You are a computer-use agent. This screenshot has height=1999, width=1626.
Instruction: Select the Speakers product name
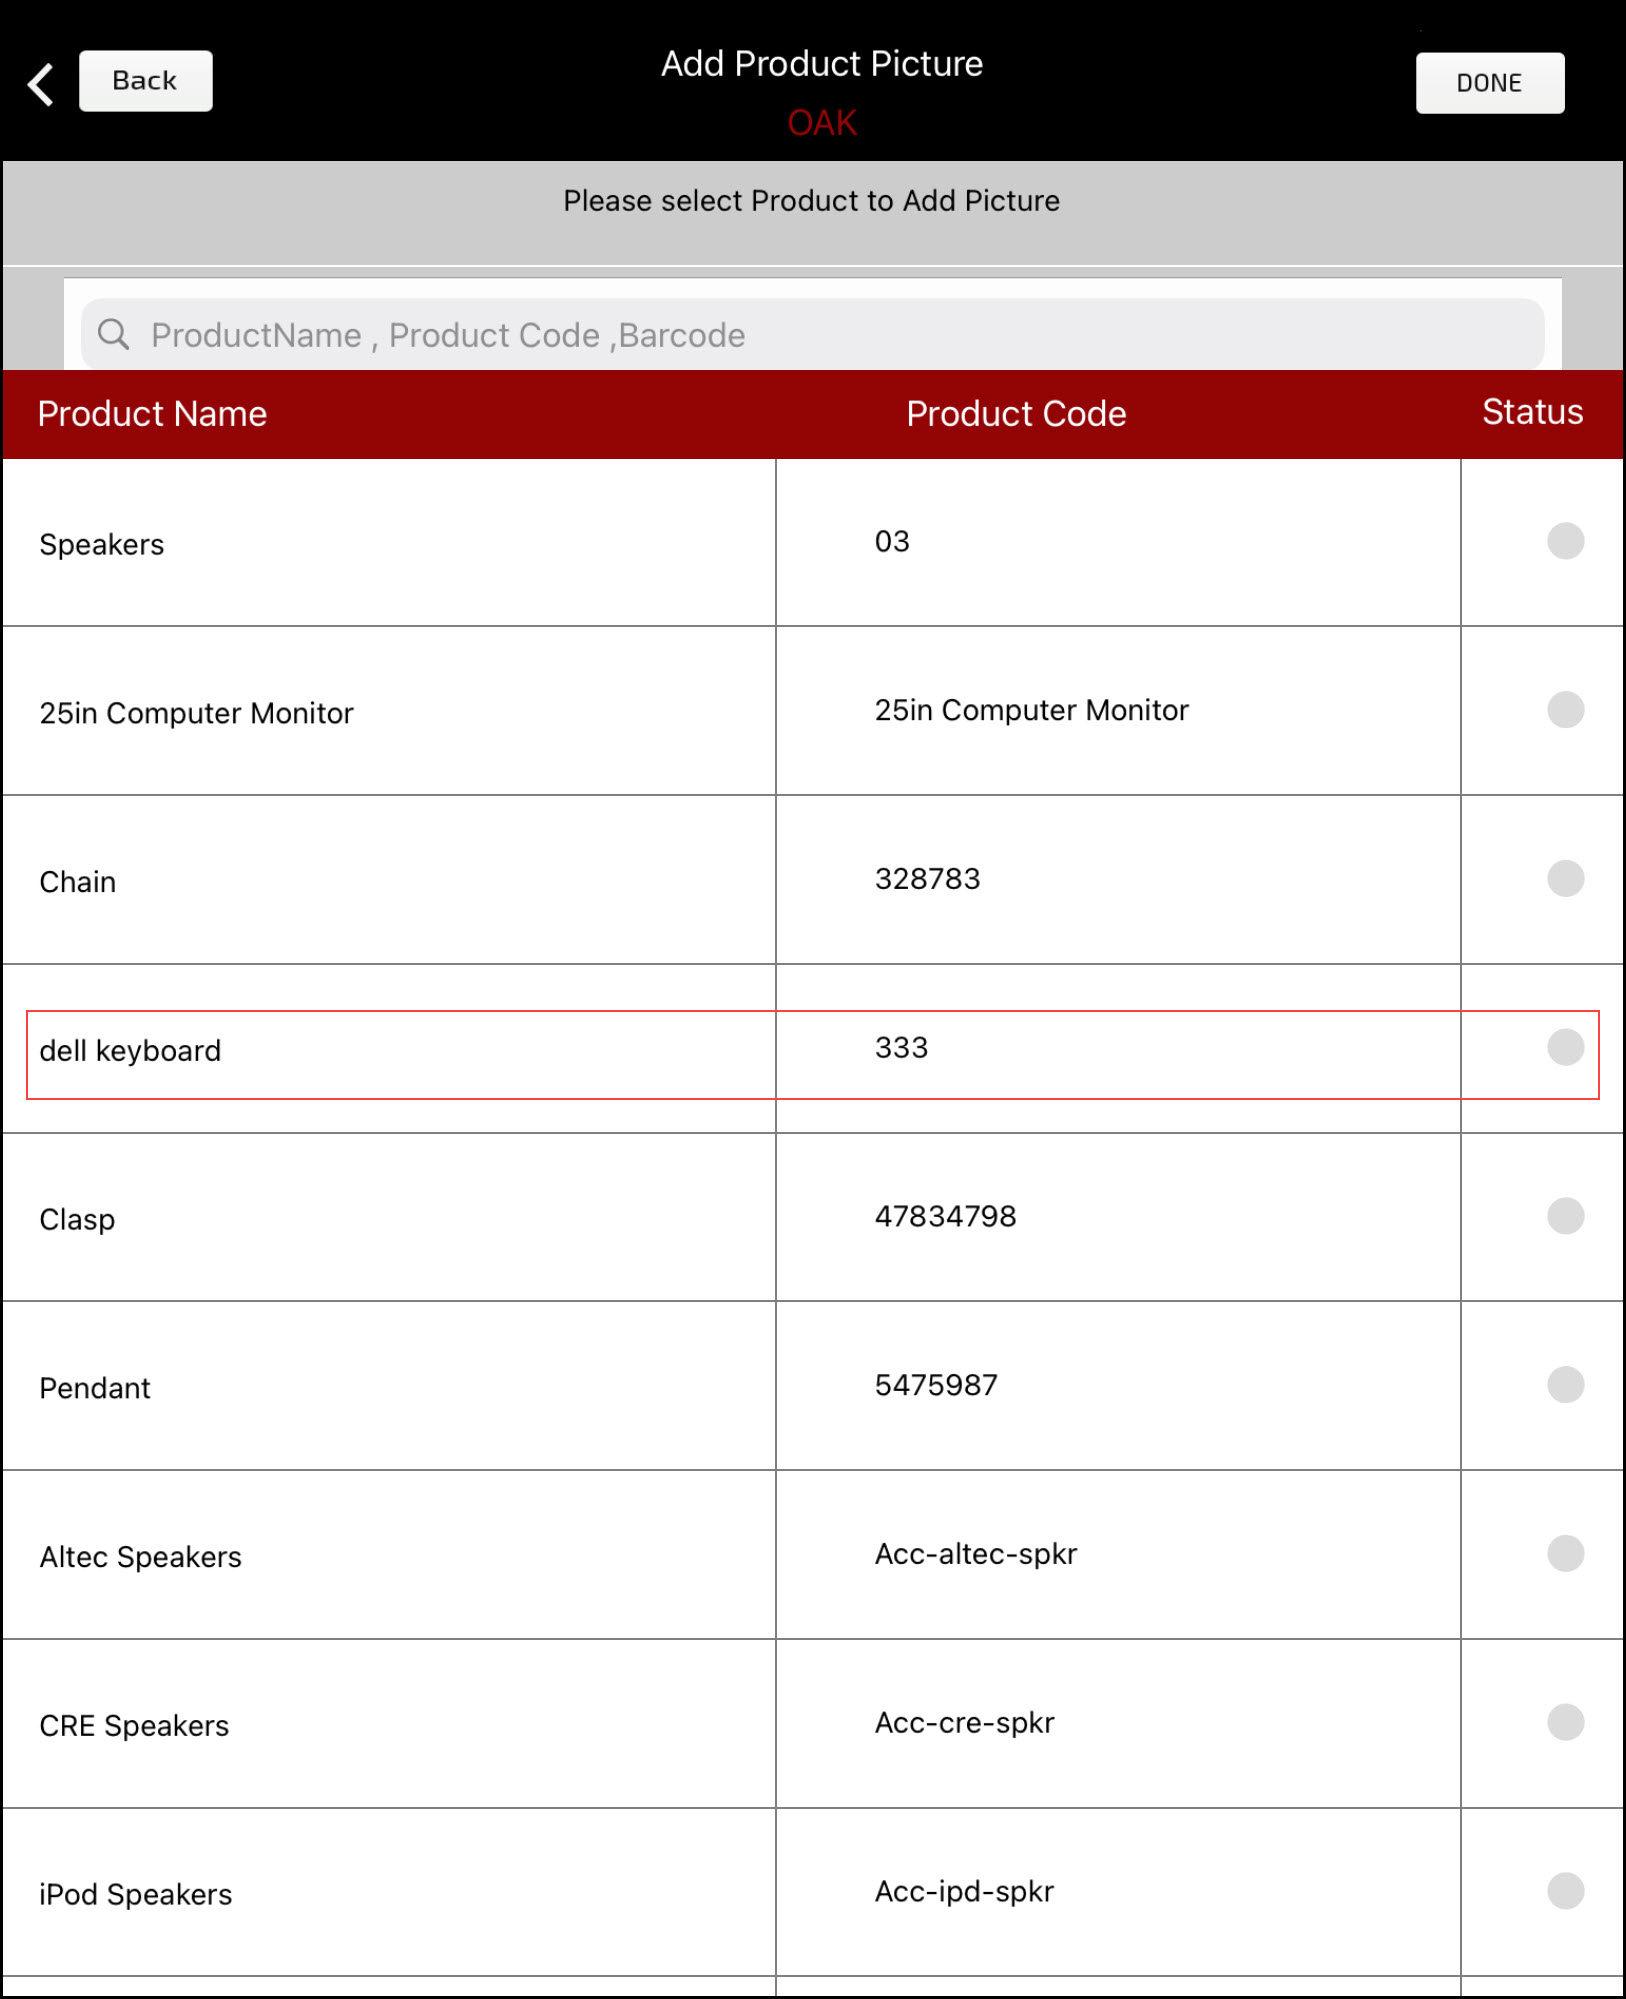click(x=102, y=545)
